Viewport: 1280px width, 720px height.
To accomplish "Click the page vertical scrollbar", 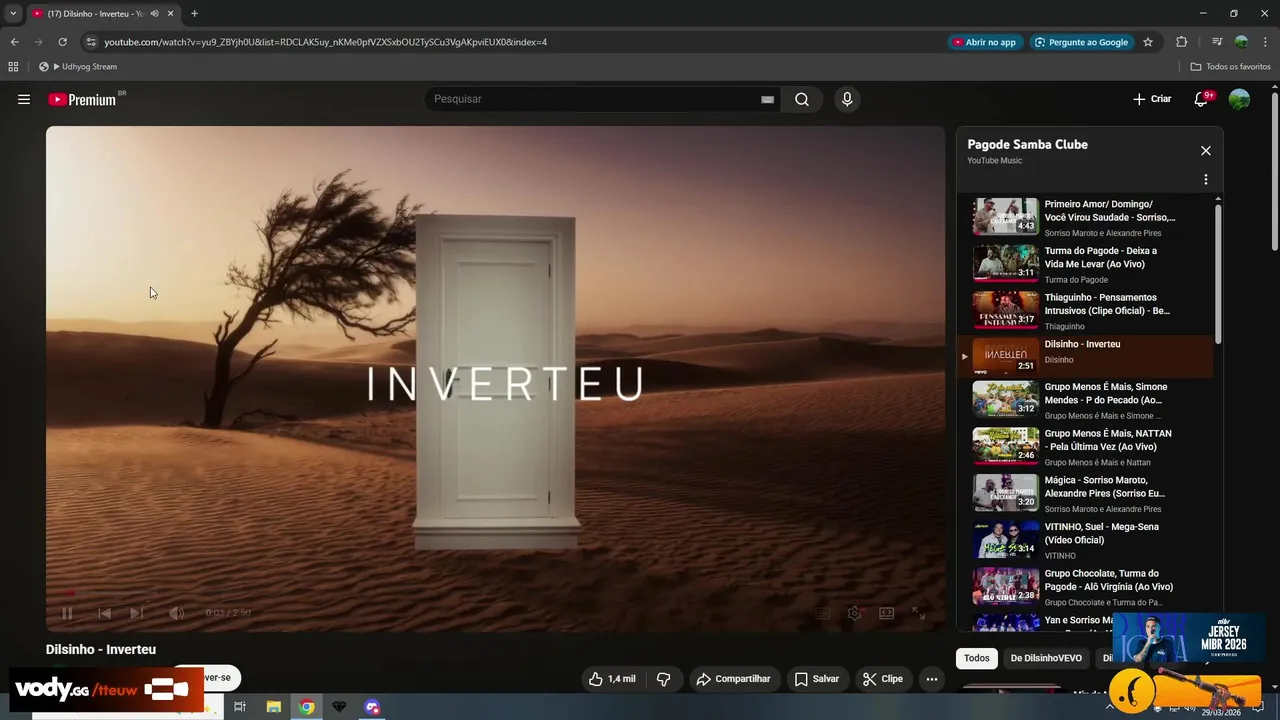I will click(1274, 172).
